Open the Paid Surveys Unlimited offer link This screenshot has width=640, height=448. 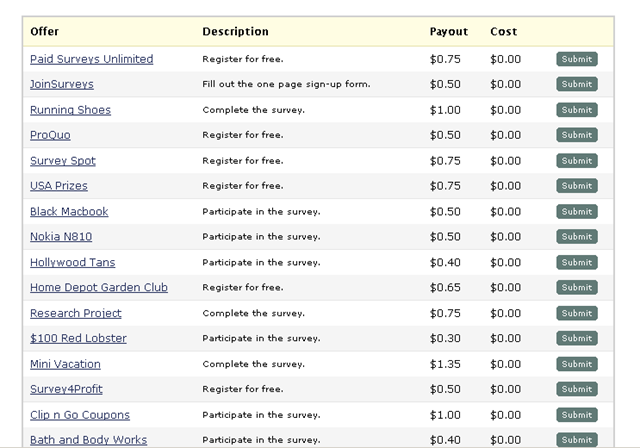tap(91, 59)
